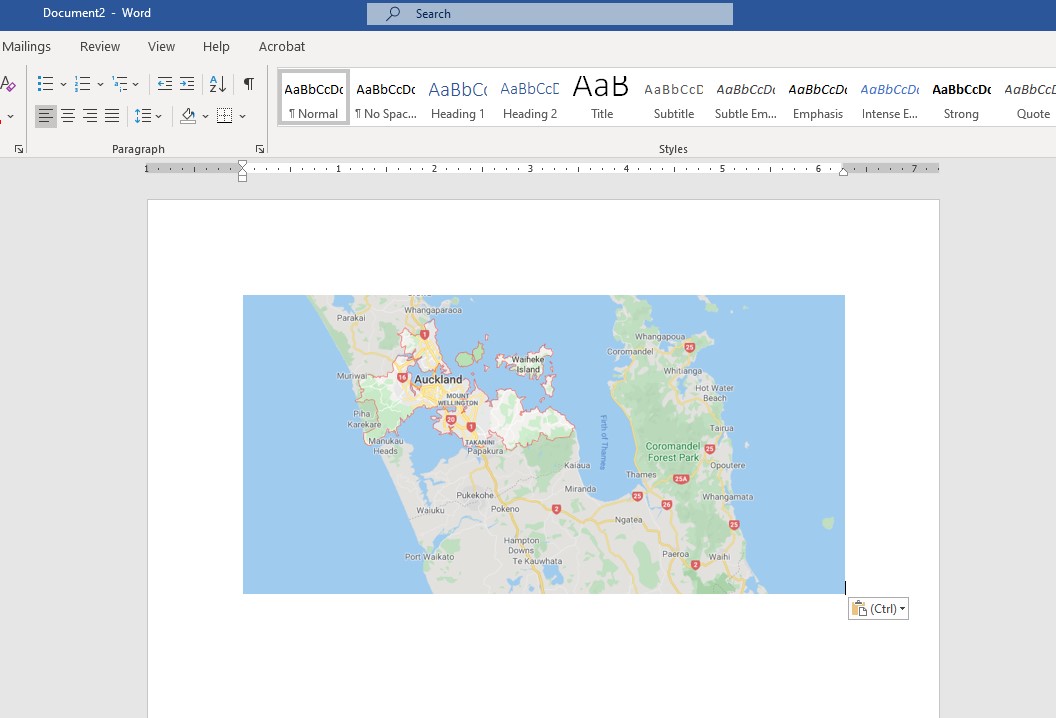Apply the Heading 2 style
Screen dimensions: 1056x718
[x=530, y=97]
